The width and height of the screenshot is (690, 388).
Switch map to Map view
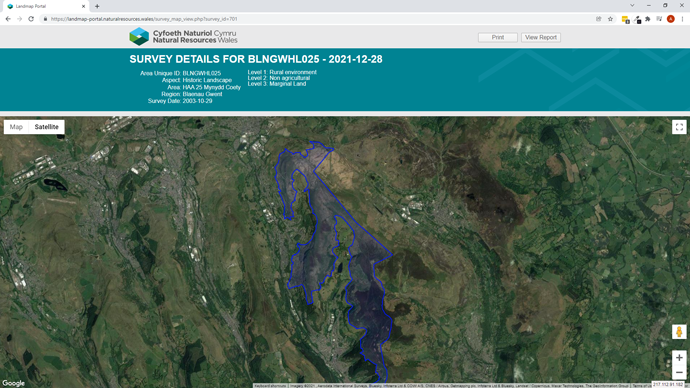point(16,127)
